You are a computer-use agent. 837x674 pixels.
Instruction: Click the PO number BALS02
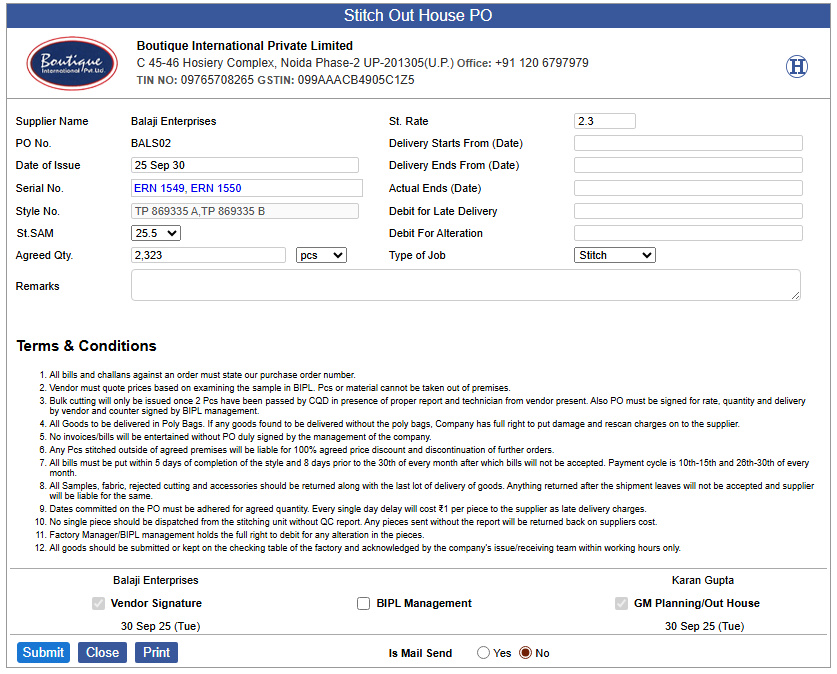[151, 143]
